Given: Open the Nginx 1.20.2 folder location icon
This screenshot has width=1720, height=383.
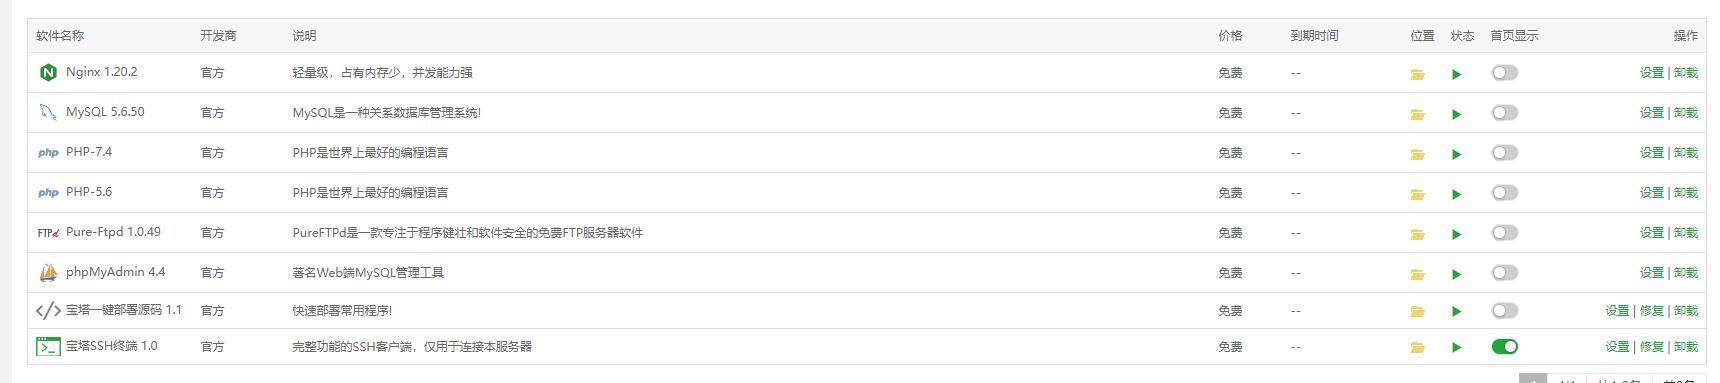Looking at the screenshot, I should 1417,74.
